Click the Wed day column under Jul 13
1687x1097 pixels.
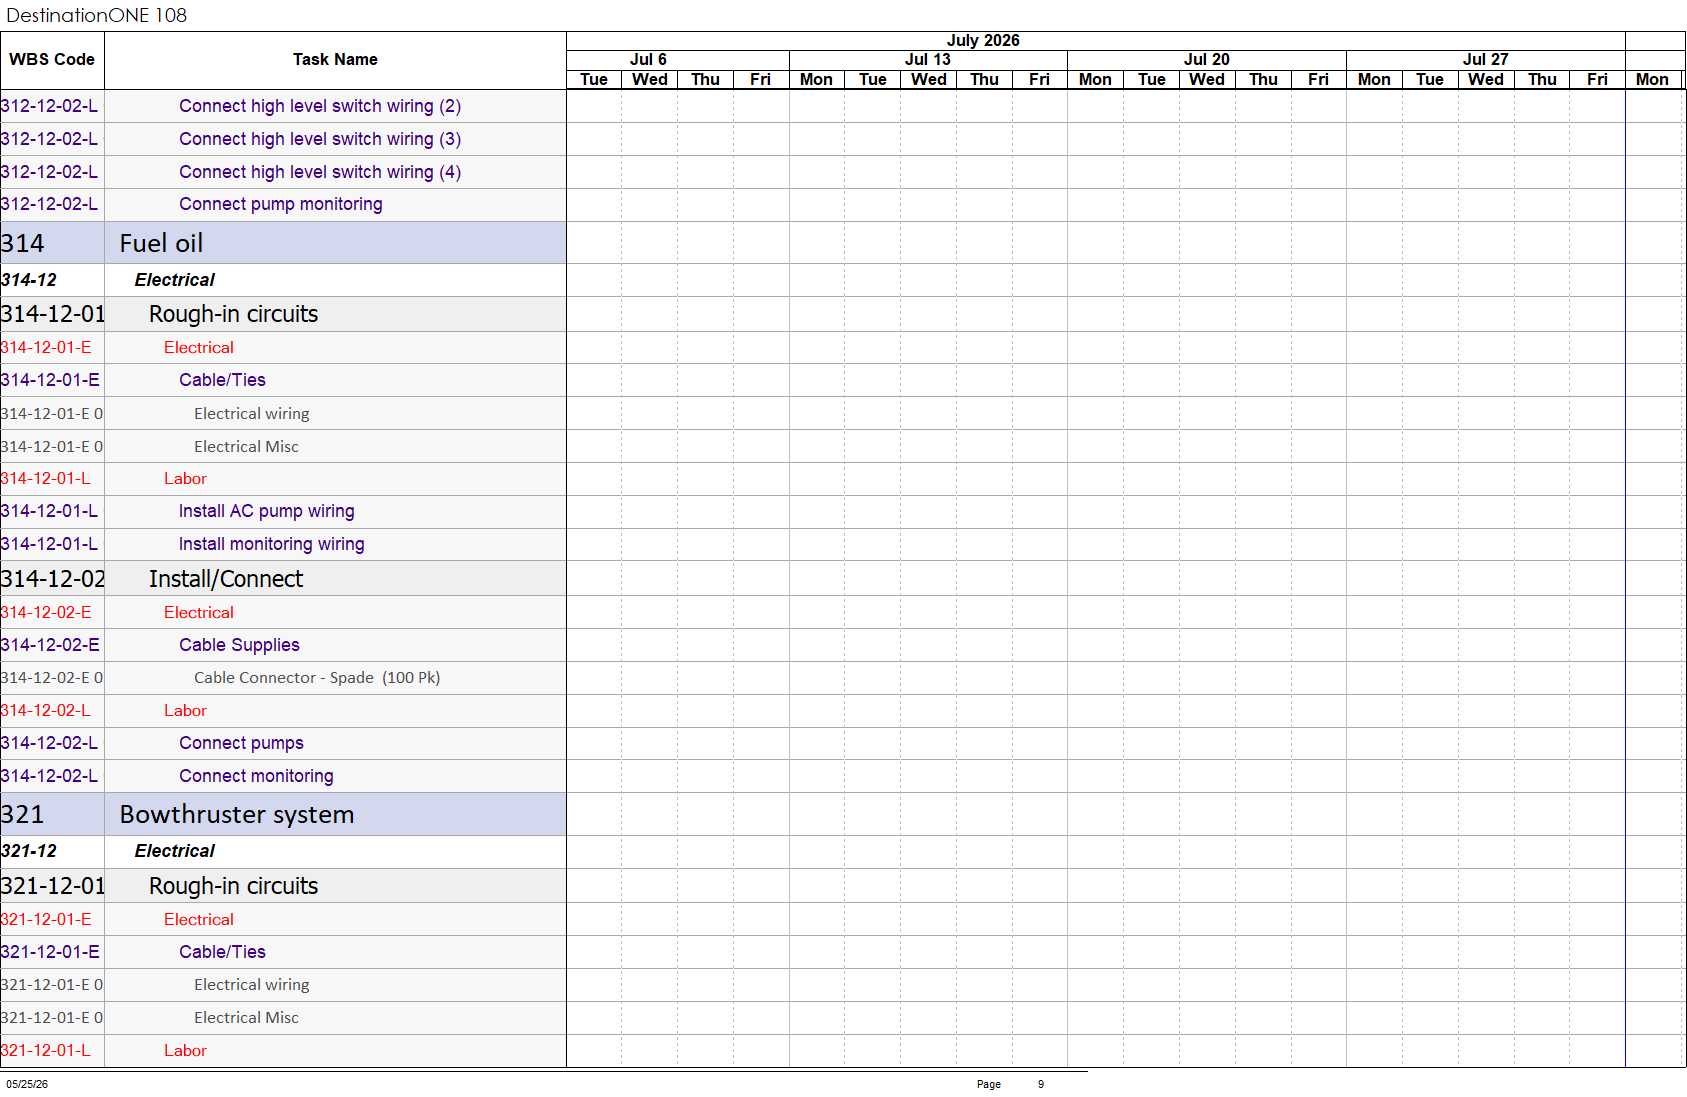(x=929, y=80)
